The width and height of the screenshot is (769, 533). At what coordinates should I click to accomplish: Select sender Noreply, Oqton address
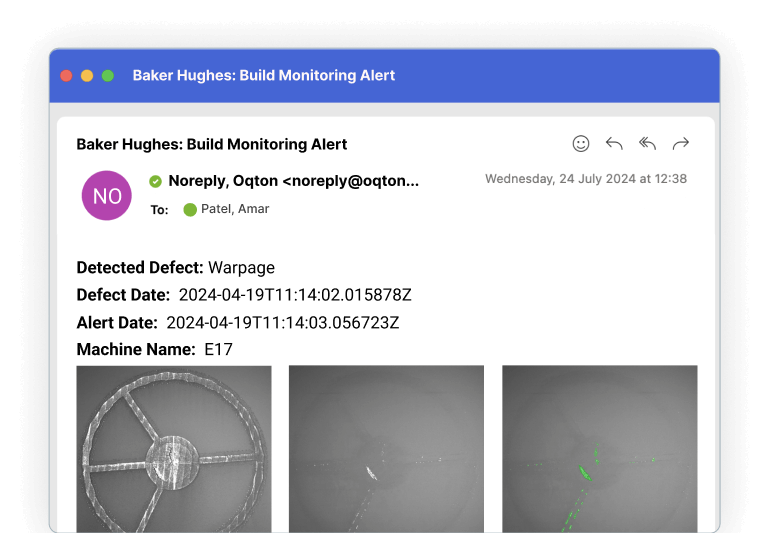[293, 181]
